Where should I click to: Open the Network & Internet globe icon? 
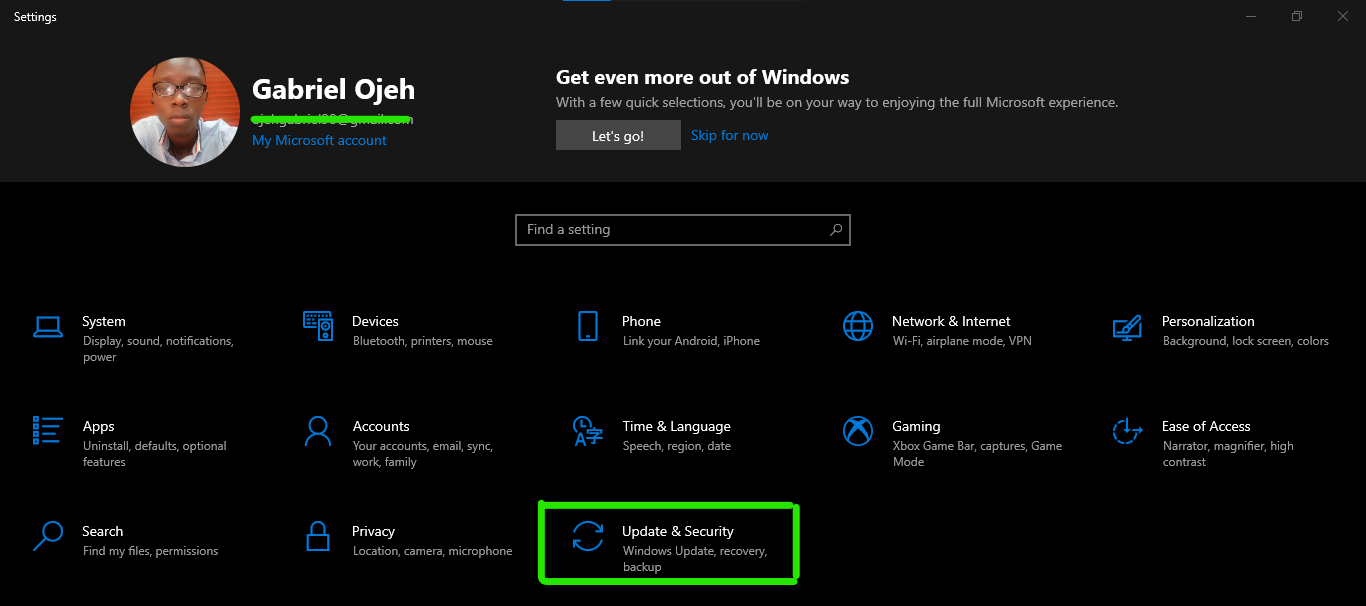tap(858, 326)
